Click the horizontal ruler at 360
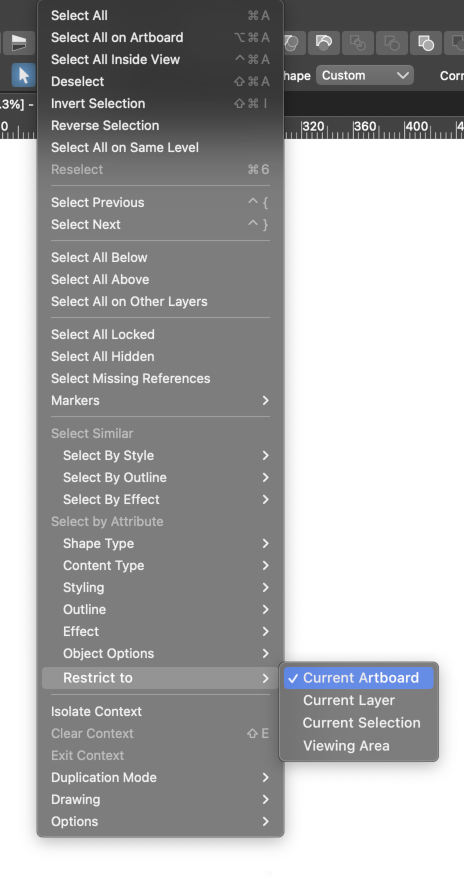 tap(364, 127)
